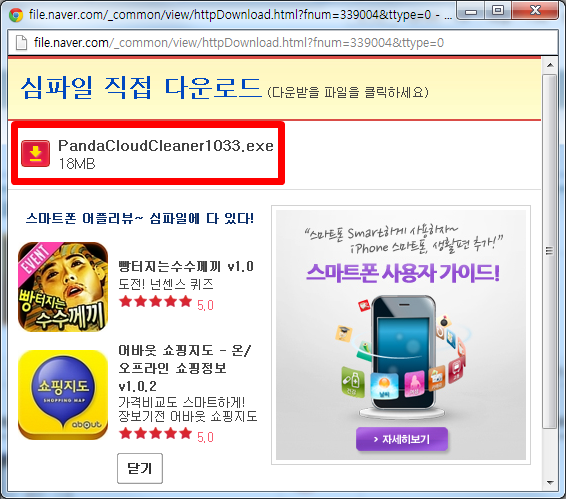The height and width of the screenshot is (499, 566).
Task: Open the 빵터지는 수수께끼 app thumbnail
Action: [x=63, y=287]
